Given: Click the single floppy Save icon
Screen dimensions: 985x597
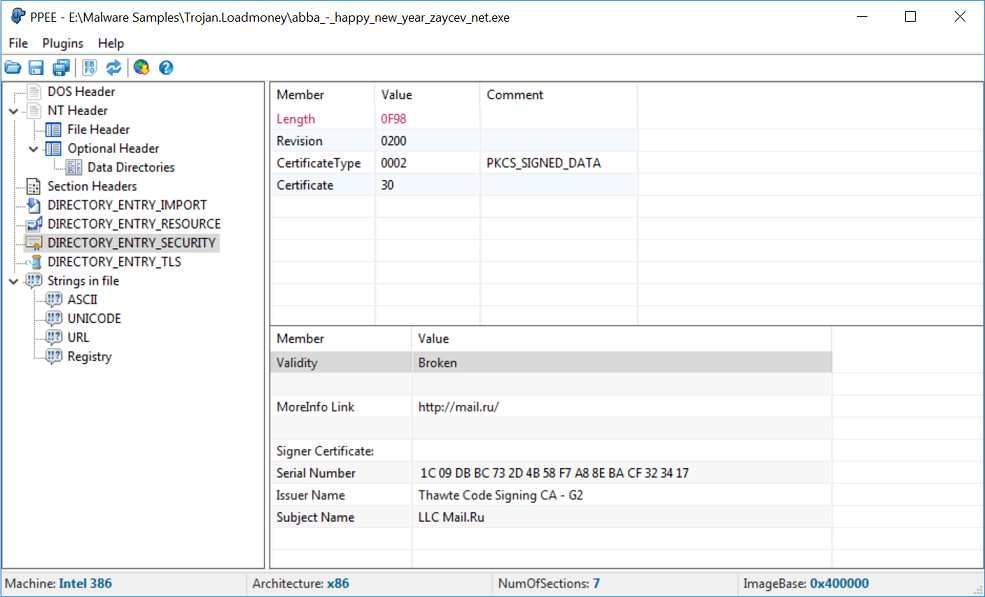Looking at the screenshot, I should pyautogui.click(x=36, y=67).
